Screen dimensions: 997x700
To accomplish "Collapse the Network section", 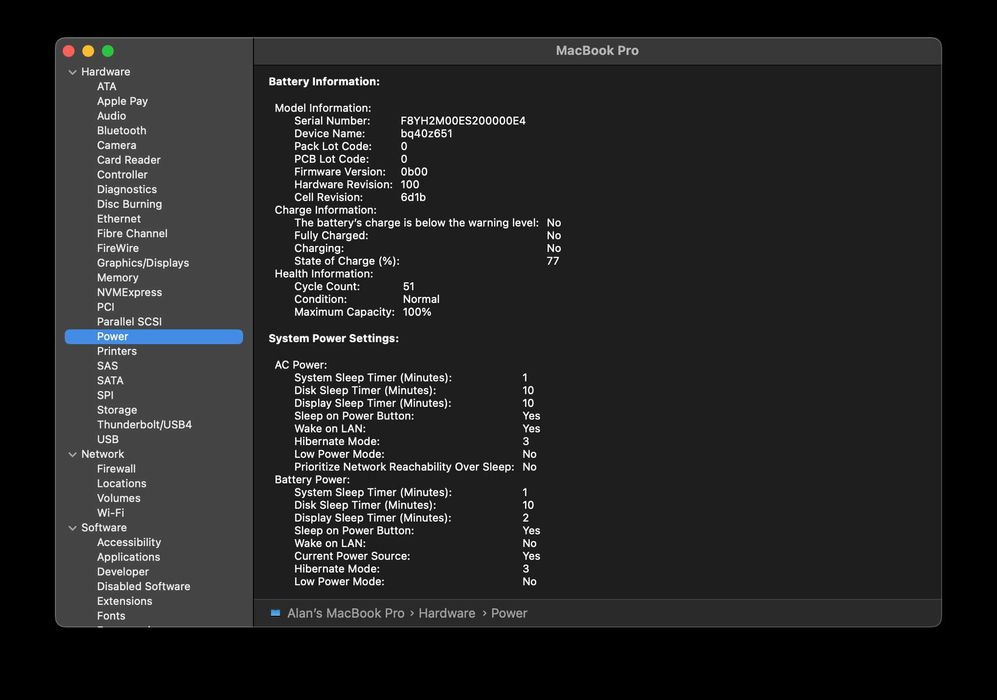I will click(72, 454).
